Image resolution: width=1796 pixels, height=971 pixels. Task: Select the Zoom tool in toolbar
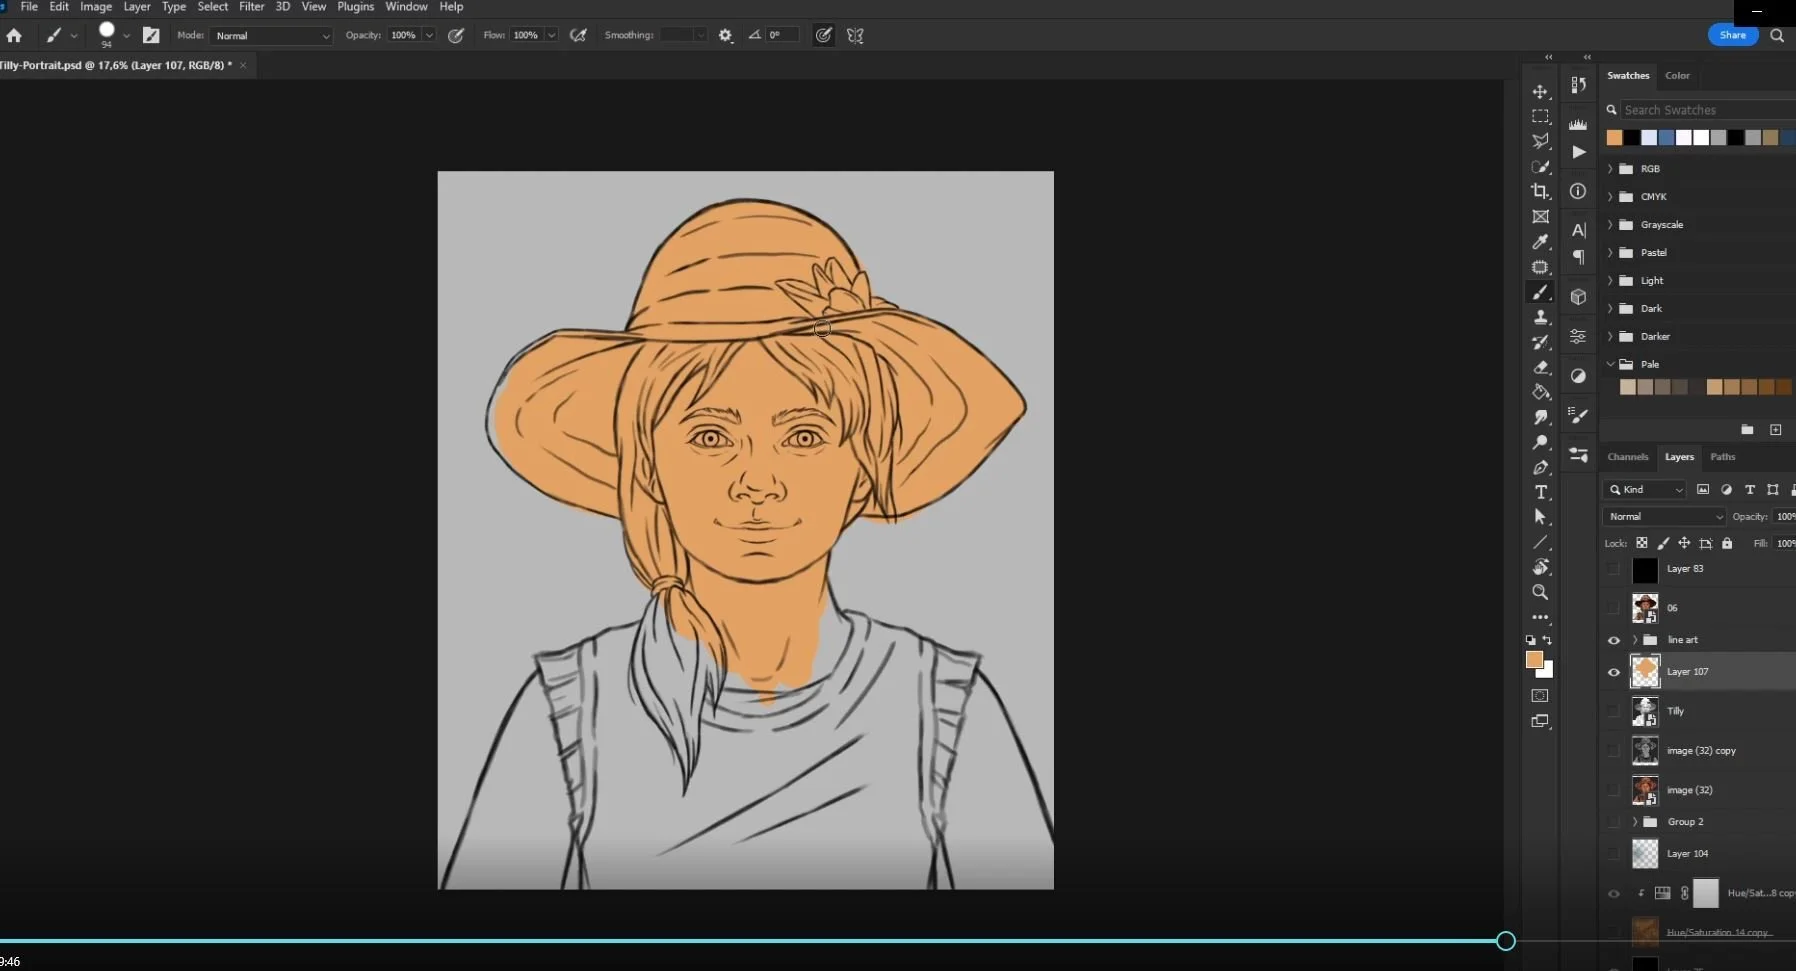pos(1540,592)
